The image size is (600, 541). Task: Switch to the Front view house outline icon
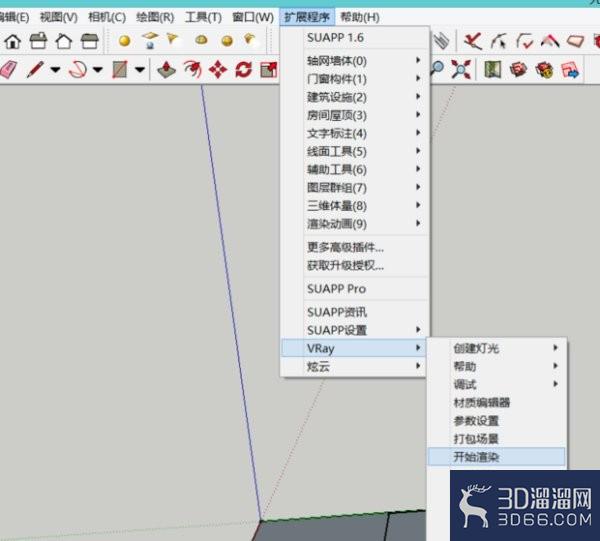[x=64, y=41]
